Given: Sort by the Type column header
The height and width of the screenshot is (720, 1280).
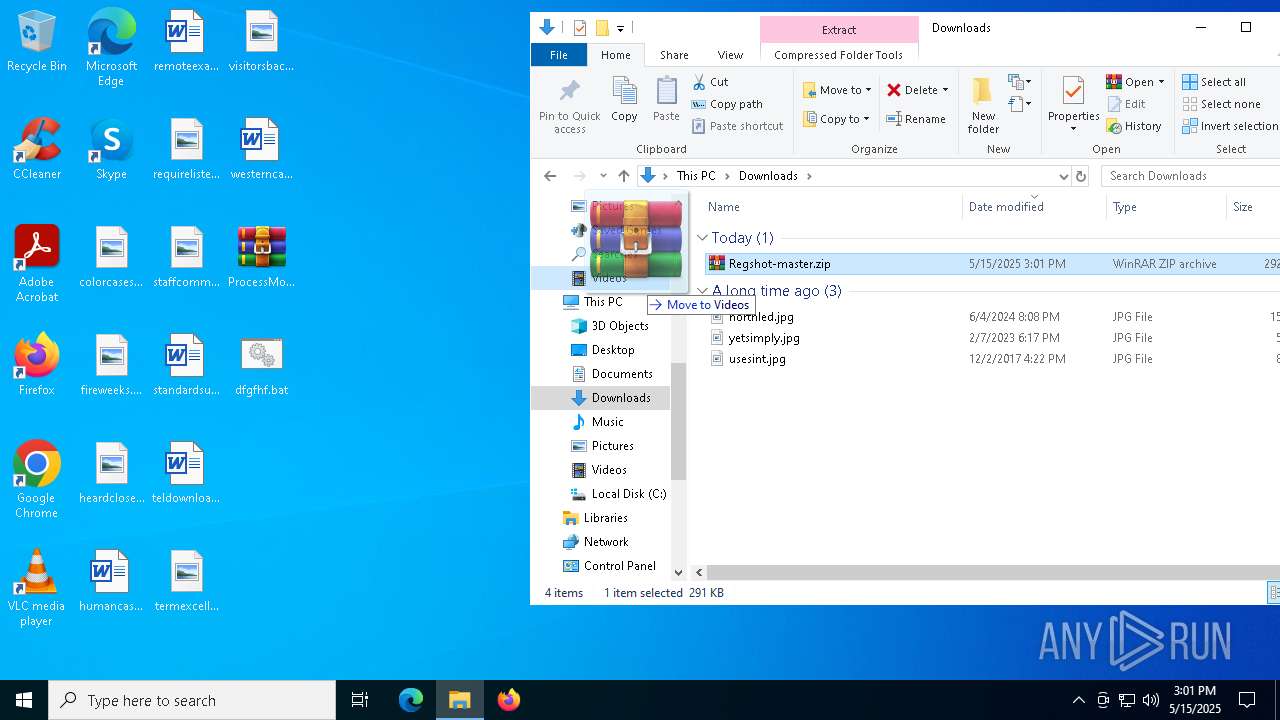Looking at the screenshot, I should pos(1125,207).
